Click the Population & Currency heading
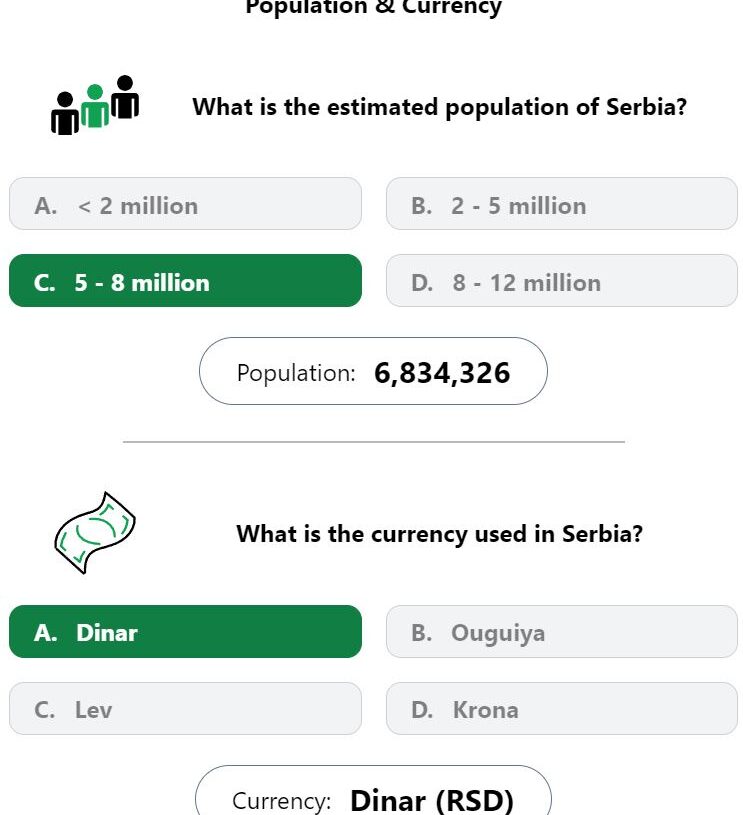Viewport: 743px width, 815px height. (x=373, y=7)
